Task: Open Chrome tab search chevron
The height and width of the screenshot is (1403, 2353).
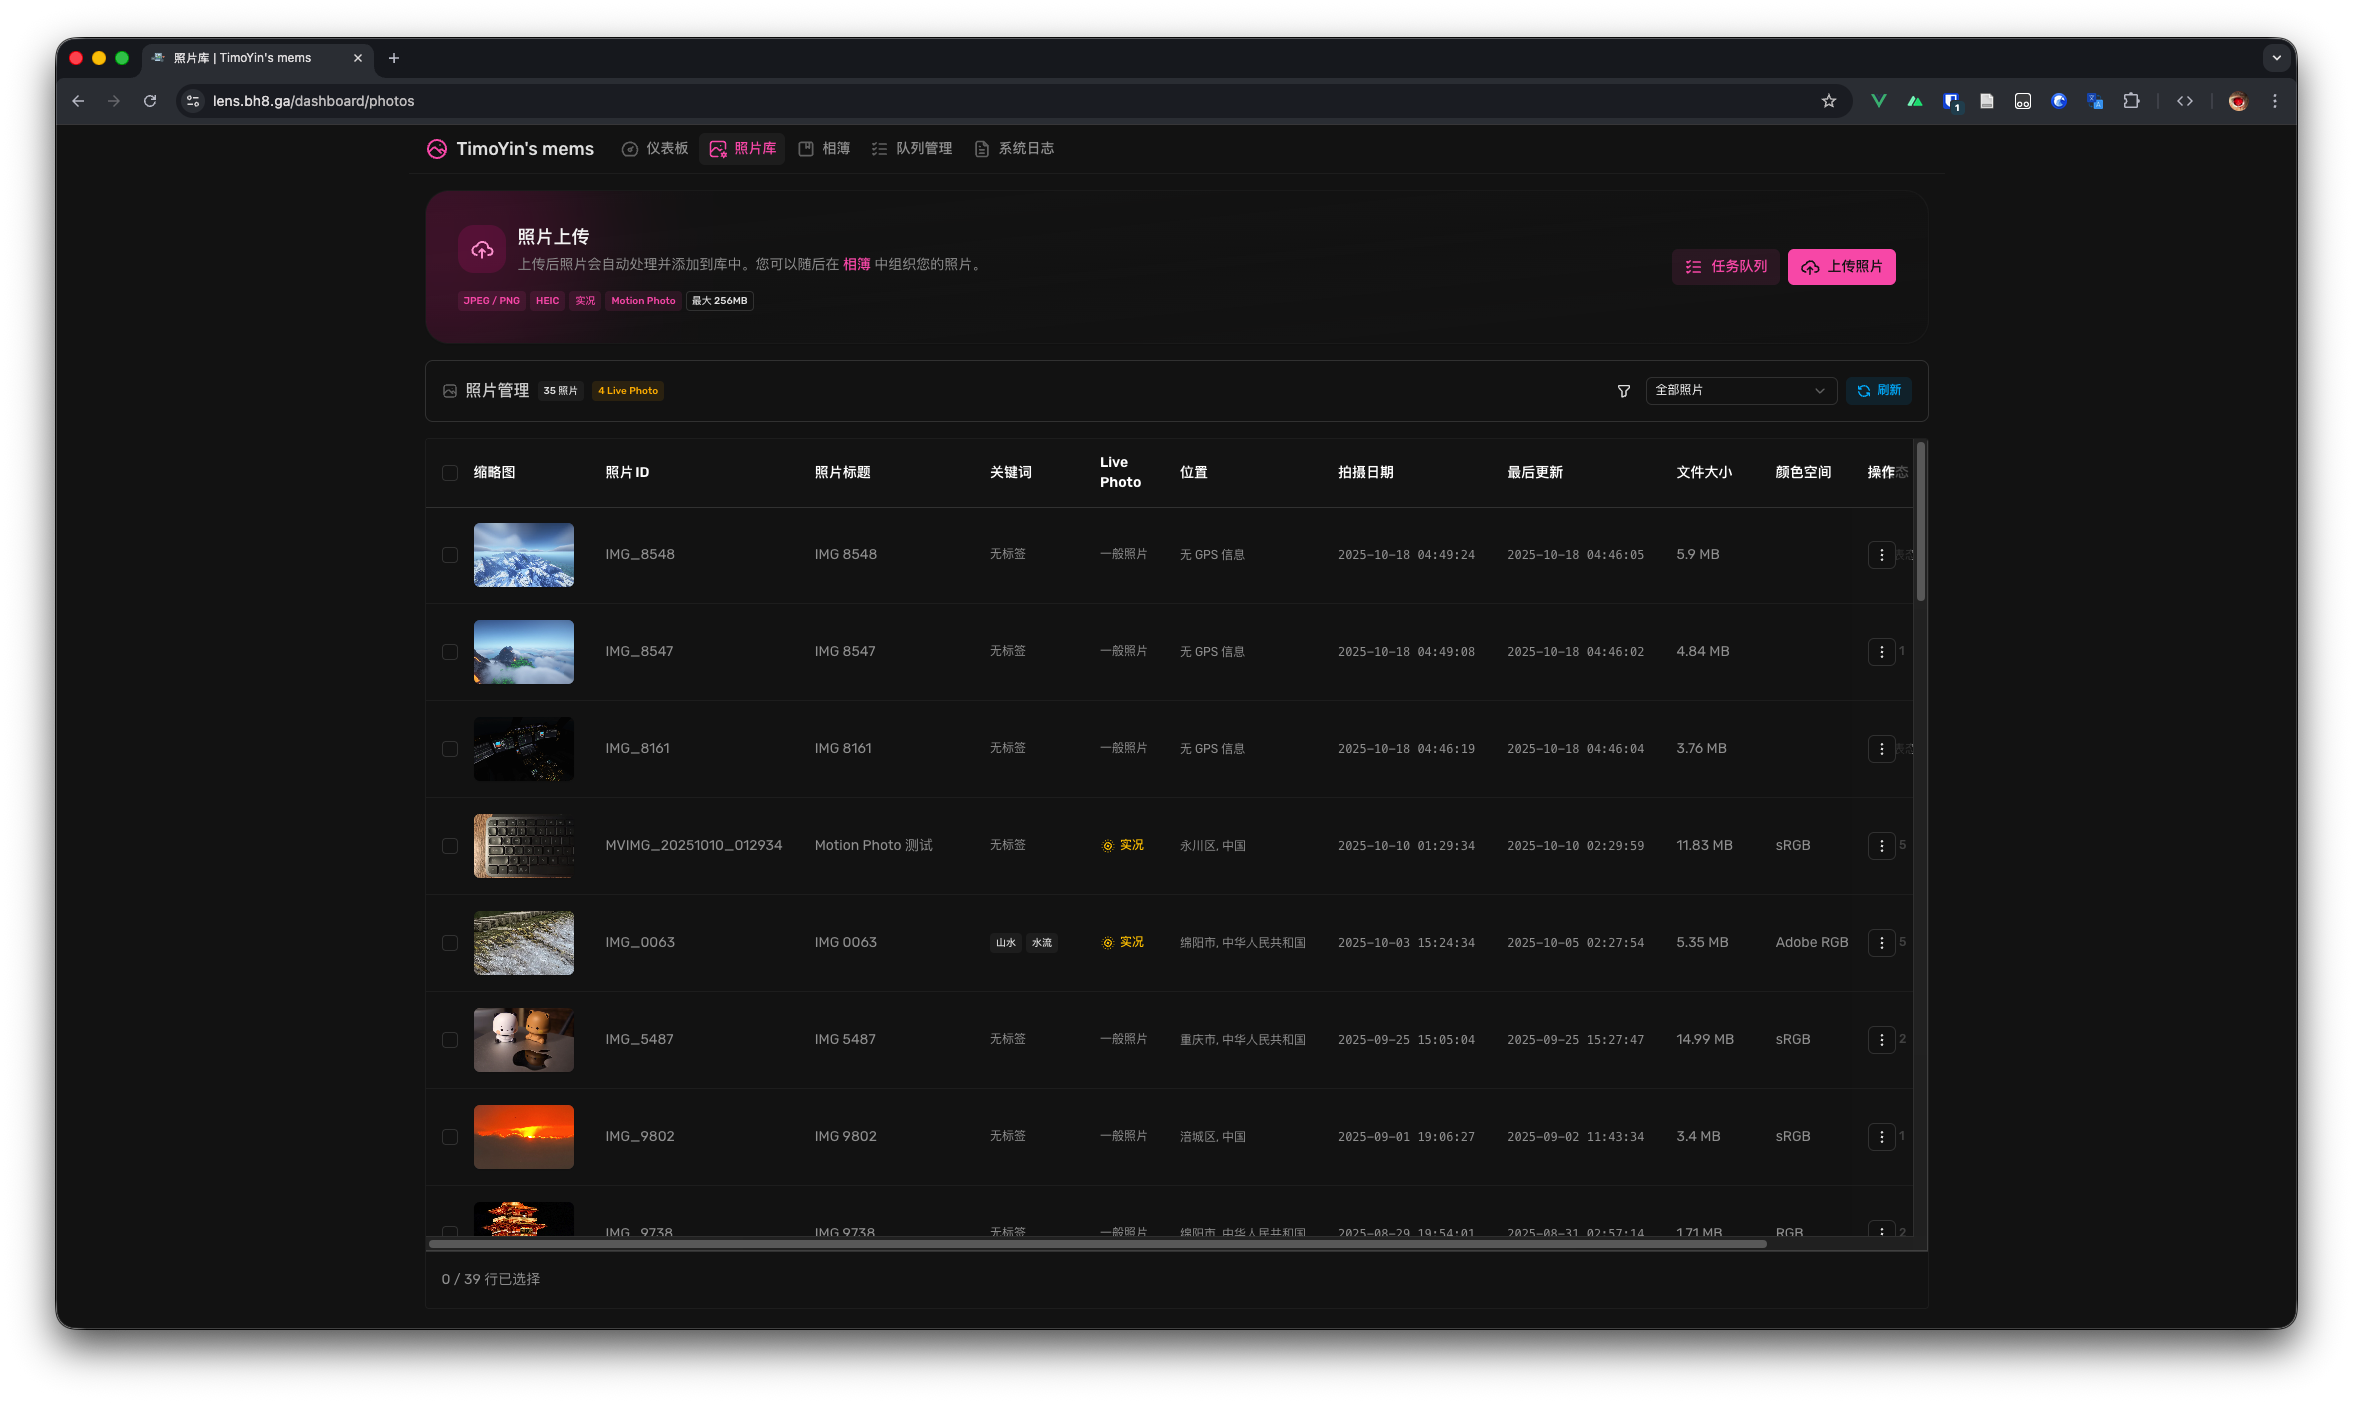Action: coord(2276,58)
